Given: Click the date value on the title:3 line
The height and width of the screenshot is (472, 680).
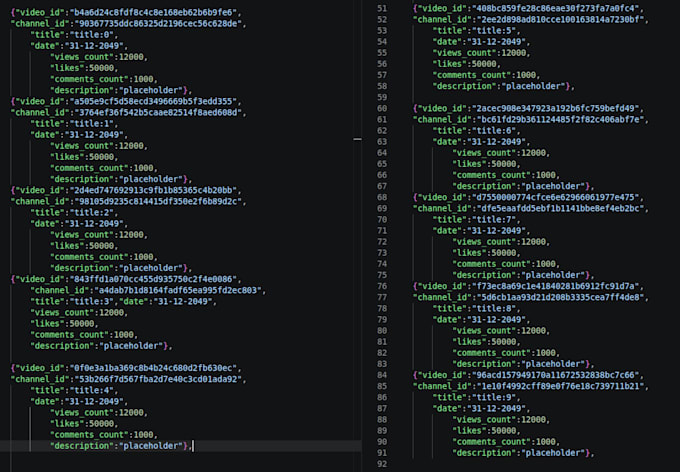Looking at the screenshot, I should click(182, 302).
